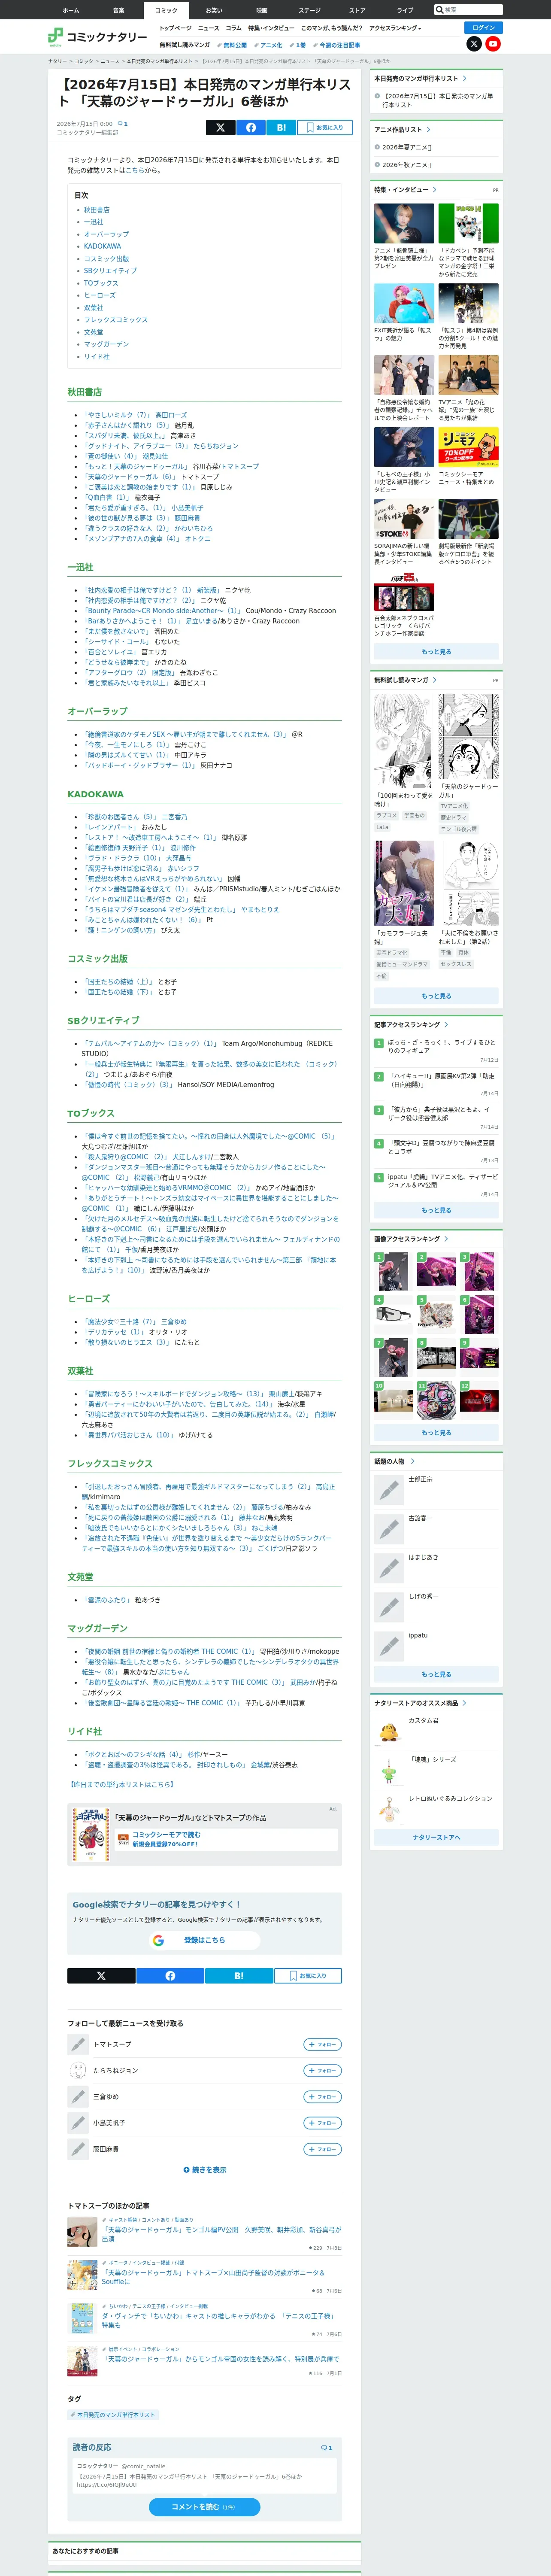Share on X using the bottom share bar
551x2576 pixels.
(x=101, y=1975)
